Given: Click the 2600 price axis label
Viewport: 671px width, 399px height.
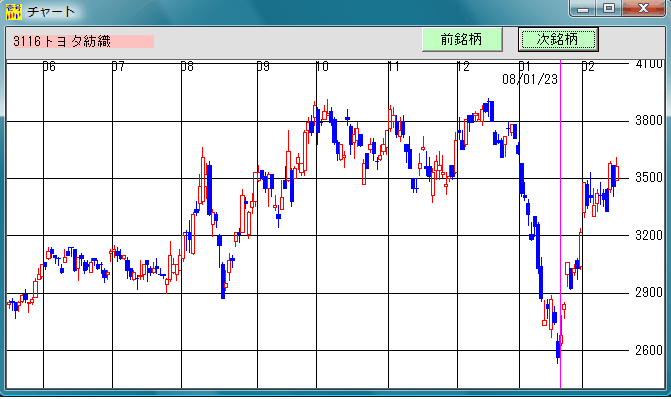Looking at the screenshot, I should click(x=649, y=351).
